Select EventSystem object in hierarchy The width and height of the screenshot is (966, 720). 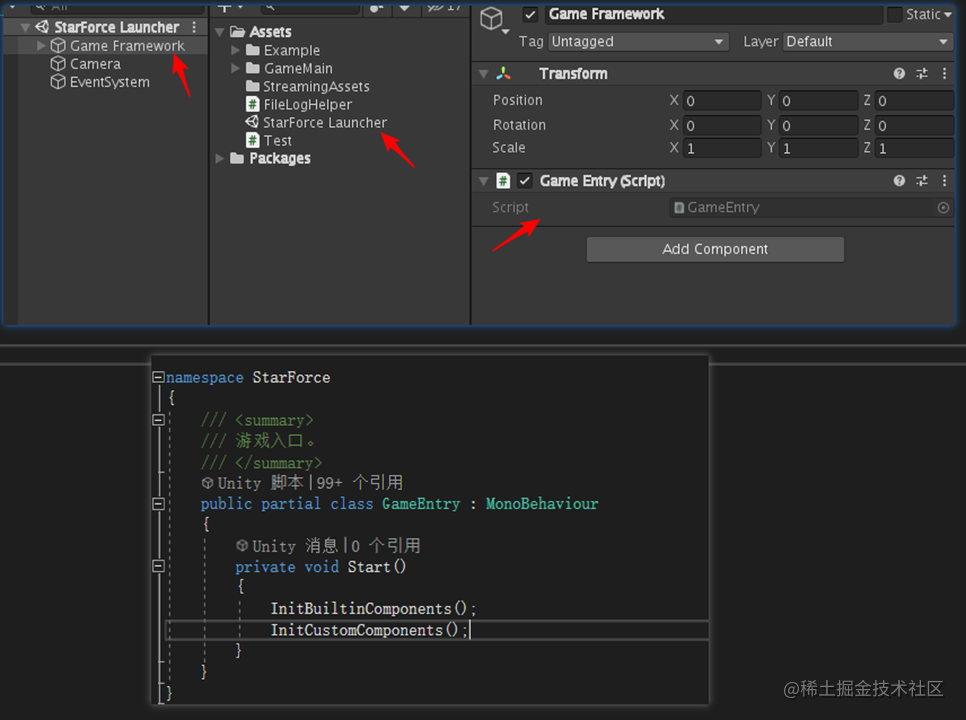(110, 82)
